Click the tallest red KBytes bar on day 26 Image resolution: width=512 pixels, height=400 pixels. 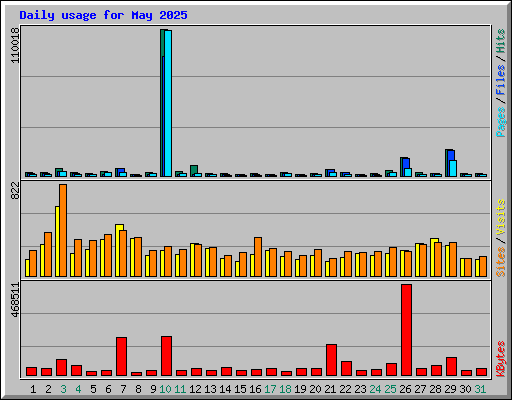[x=406, y=330]
